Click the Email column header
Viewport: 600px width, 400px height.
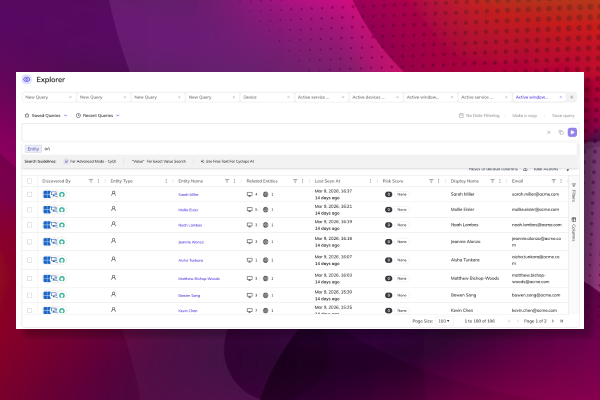click(517, 181)
